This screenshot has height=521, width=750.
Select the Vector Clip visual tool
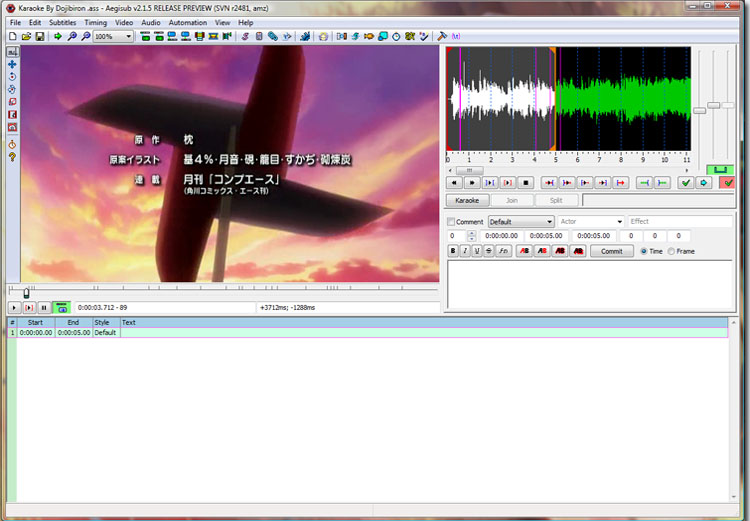pyautogui.click(x=12, y=127)
